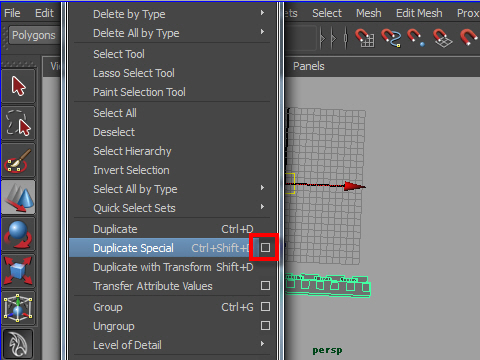Select the arrow Select tool icon
Image resolution: width=480 pixels, height=360 pixels.
(18, 86)
